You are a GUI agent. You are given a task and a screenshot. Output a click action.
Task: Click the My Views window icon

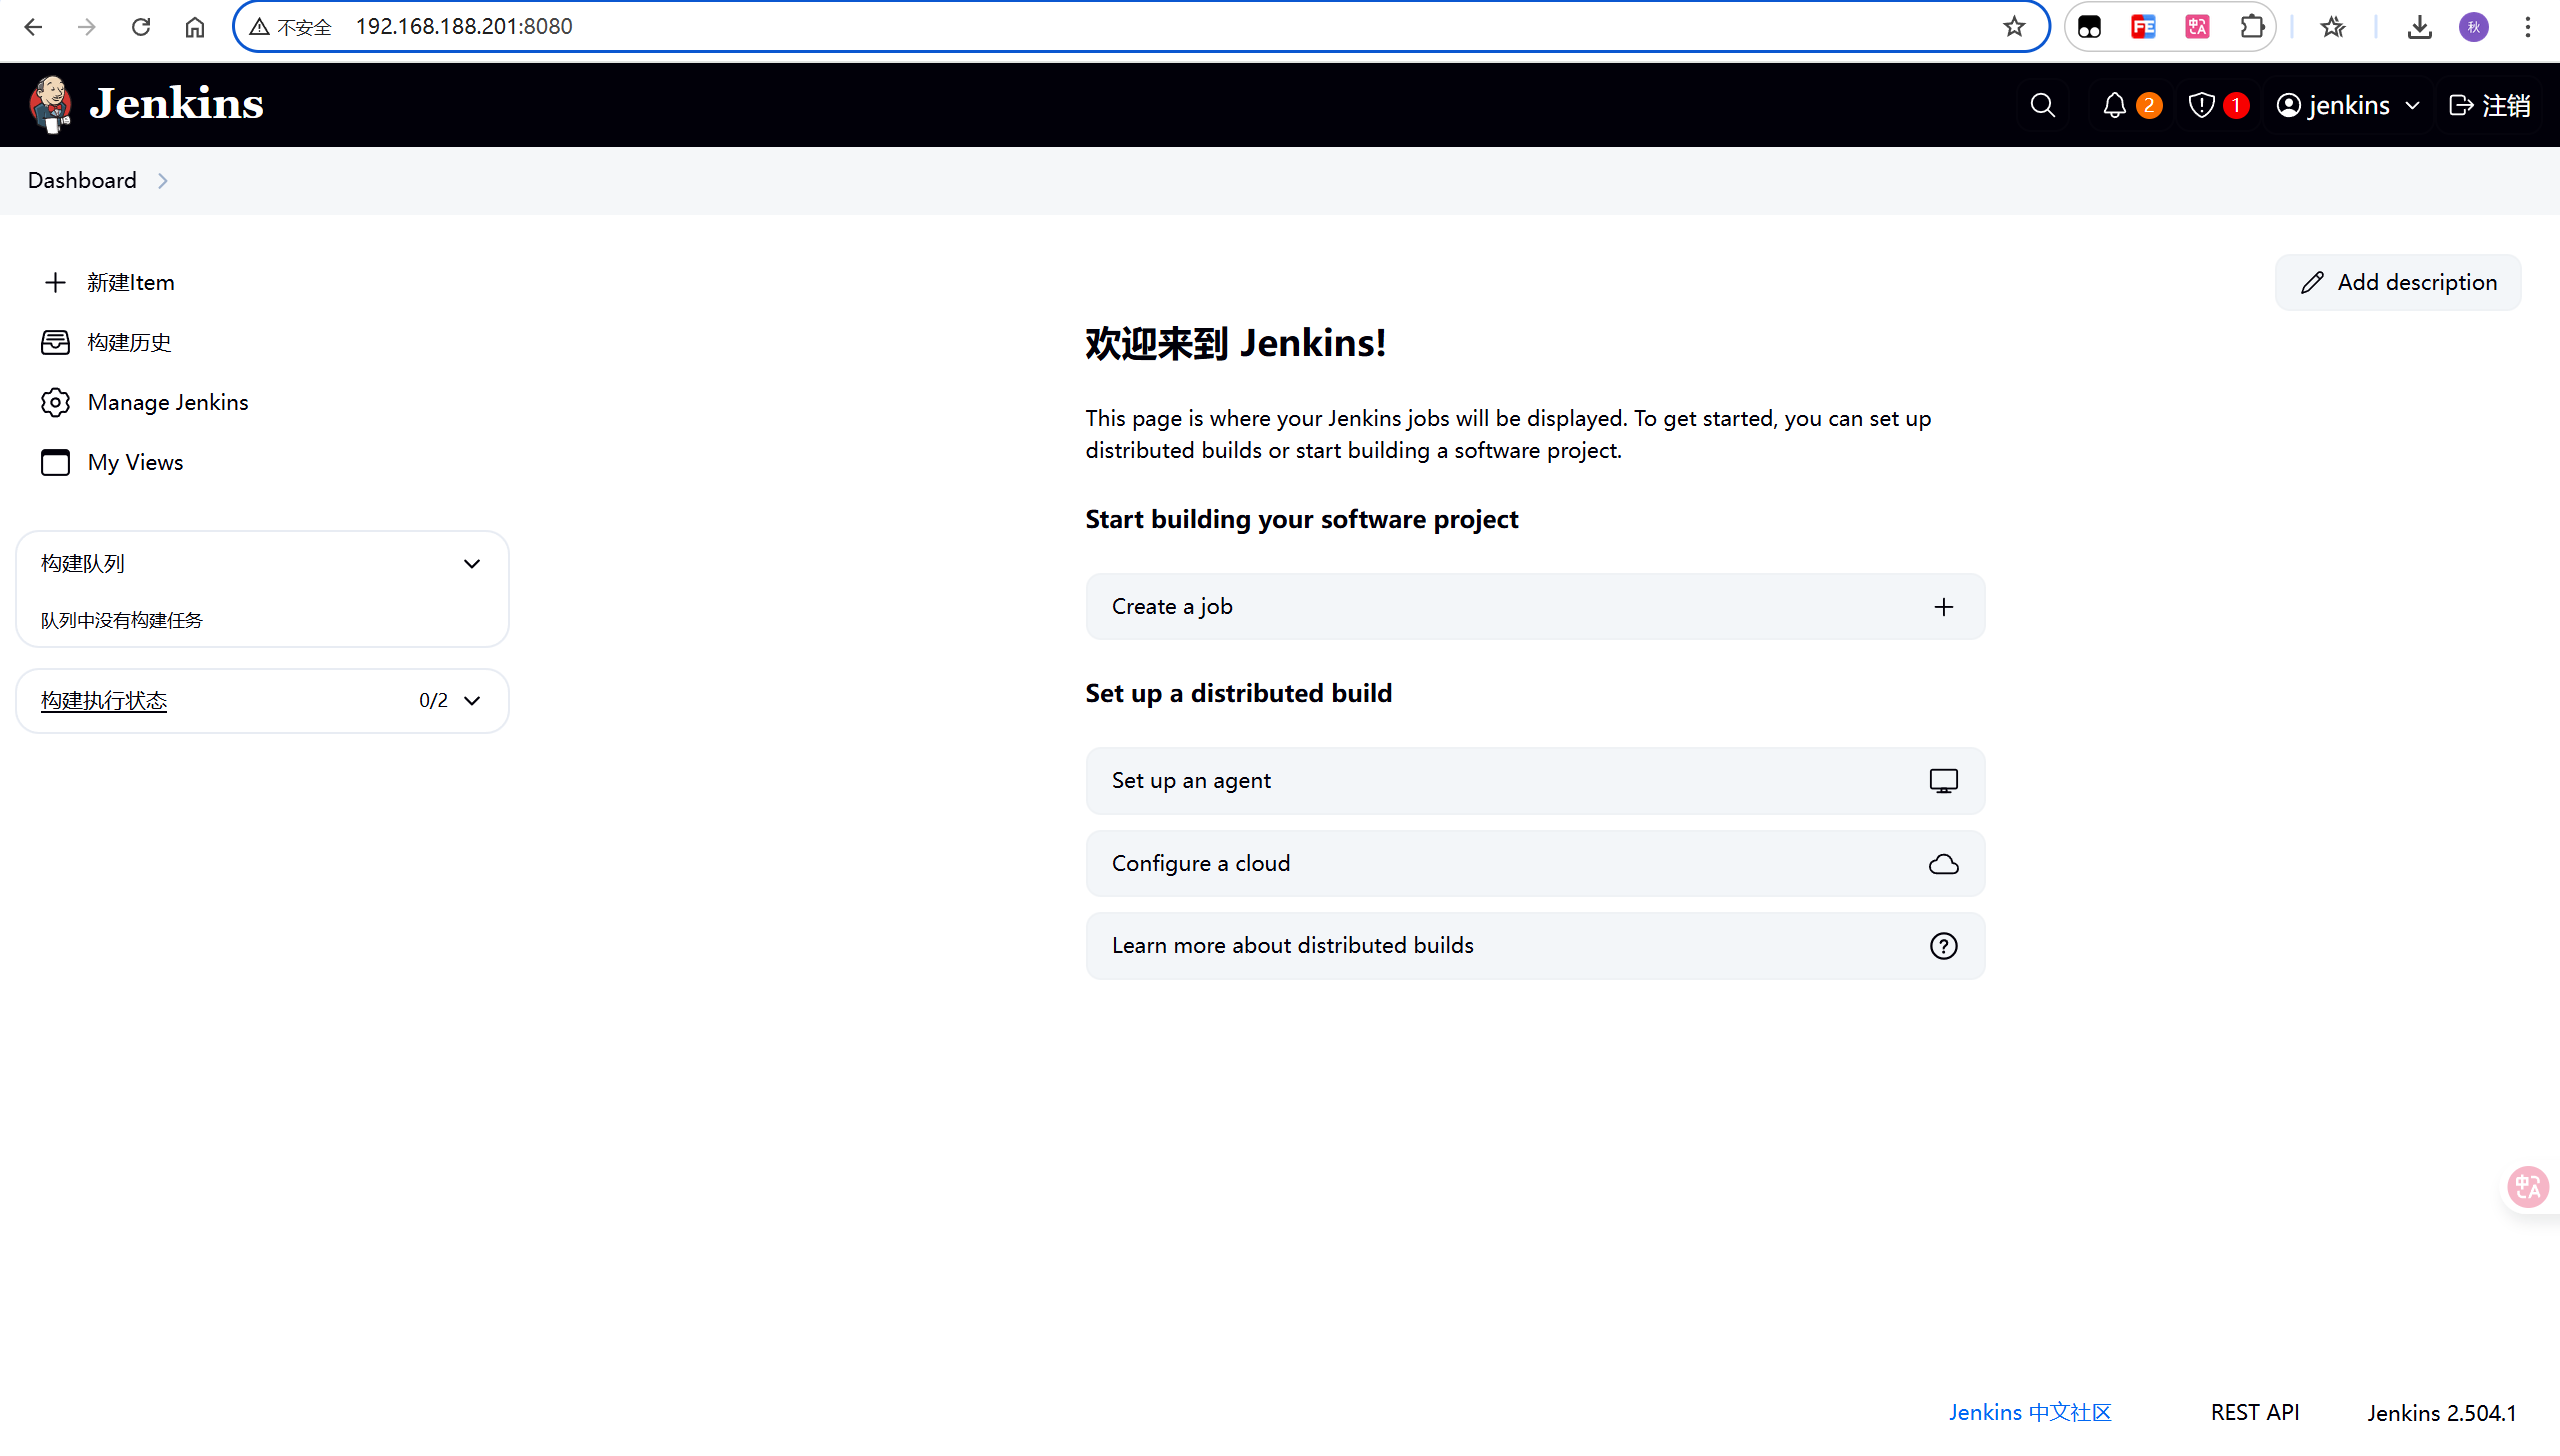point(55,462)
